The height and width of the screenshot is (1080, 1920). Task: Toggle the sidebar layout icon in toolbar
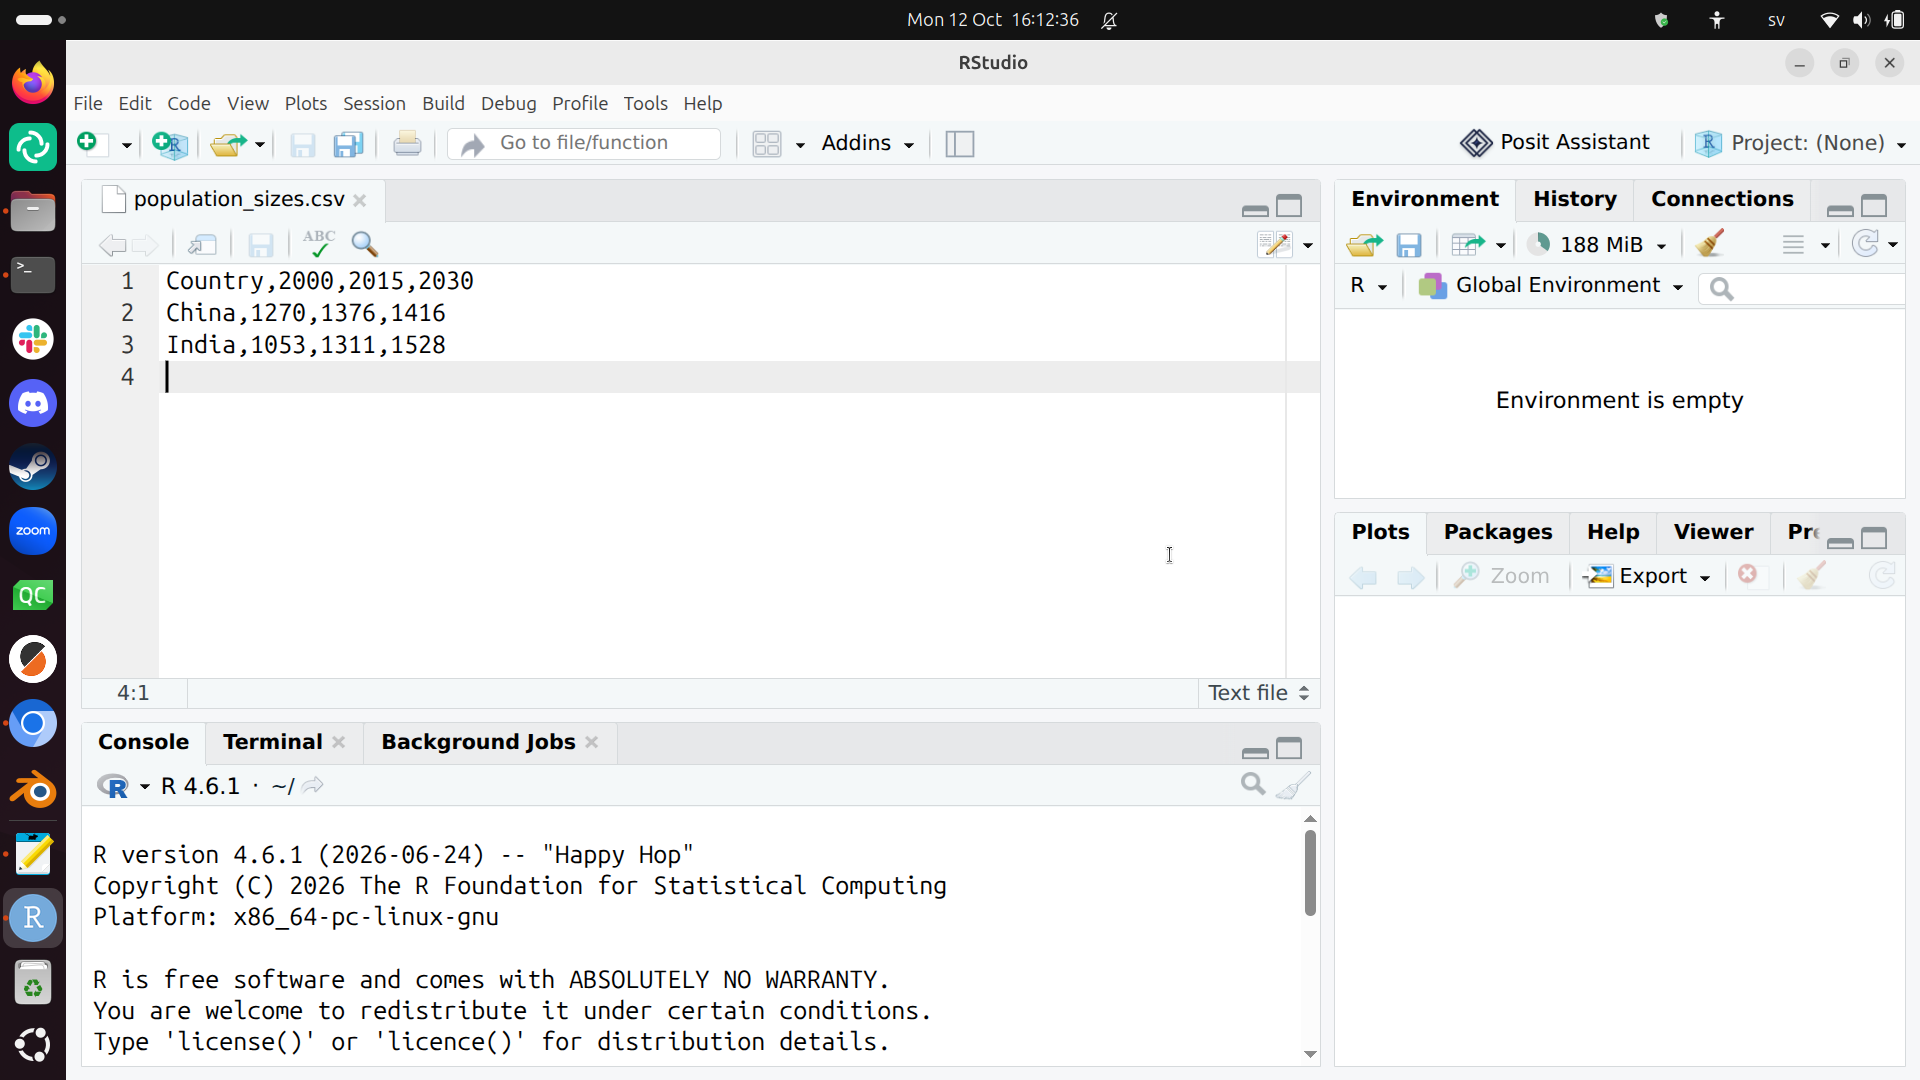[x=959, y=144]
